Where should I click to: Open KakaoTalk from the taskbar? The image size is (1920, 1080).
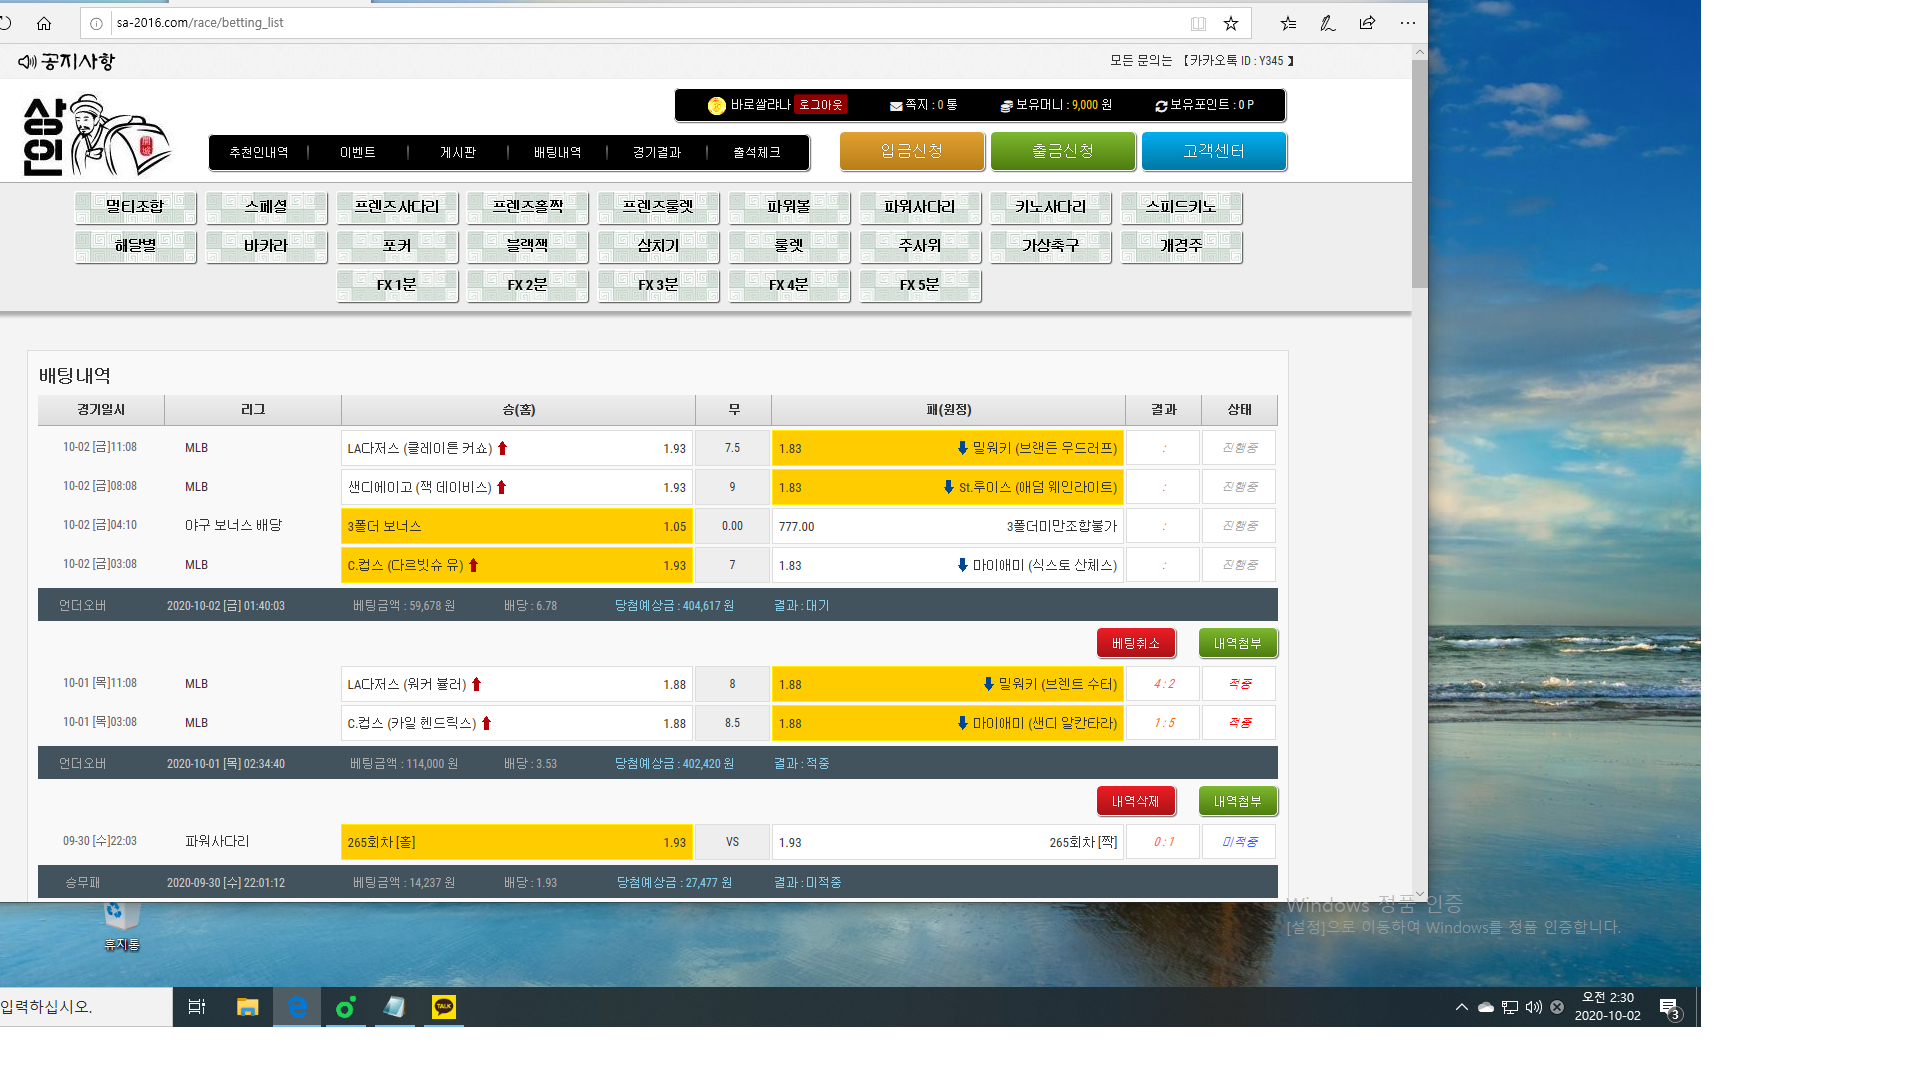pyautogui.click(x=444, y=1007)
